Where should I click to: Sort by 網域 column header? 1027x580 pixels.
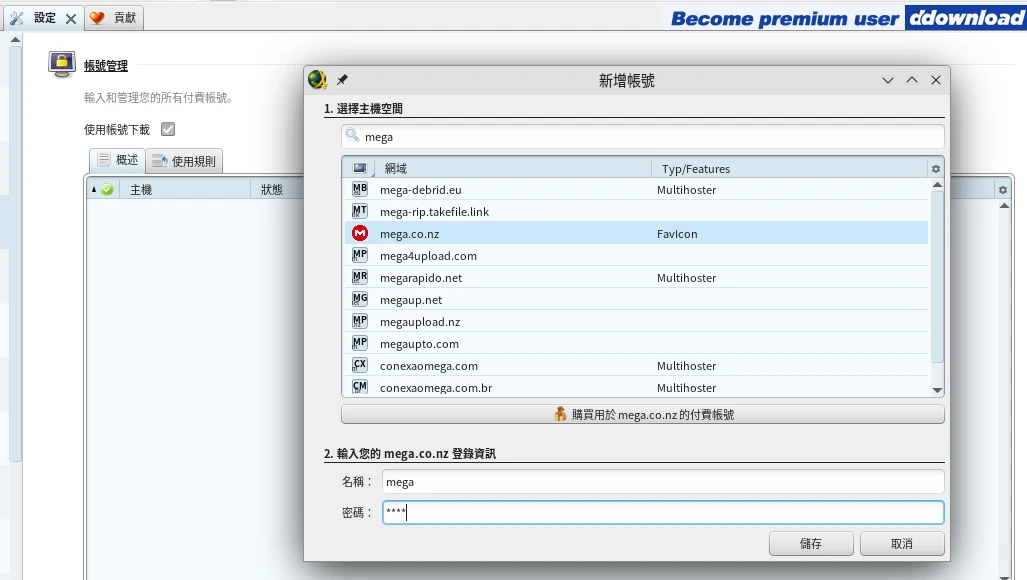[x=513, y=168]
